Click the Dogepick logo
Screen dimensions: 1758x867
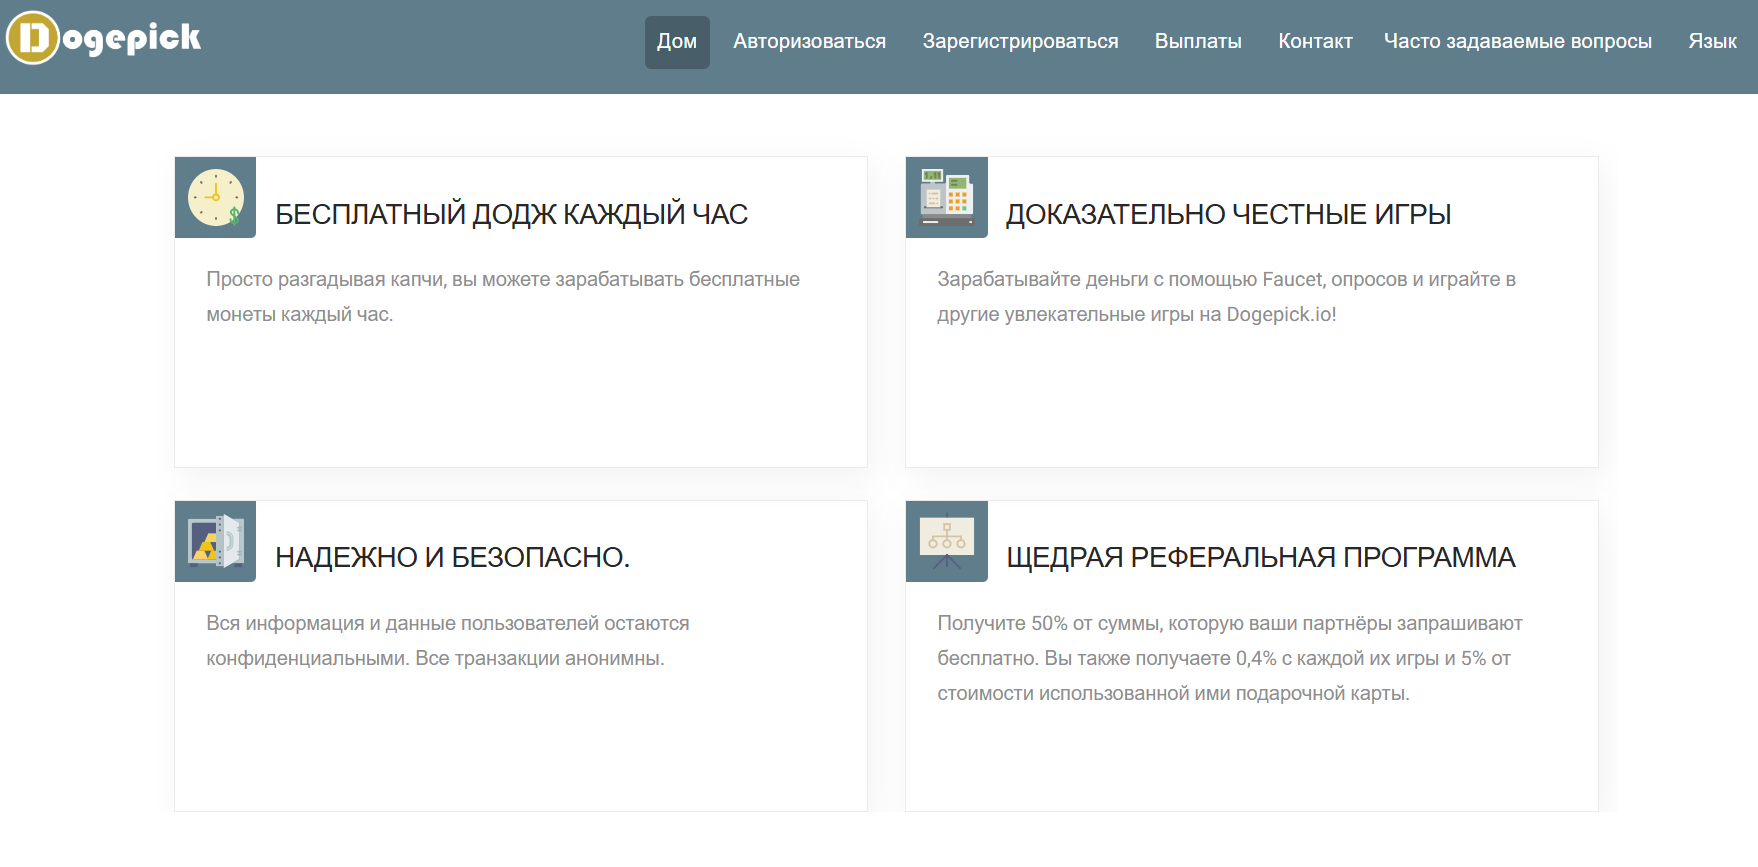104,38
